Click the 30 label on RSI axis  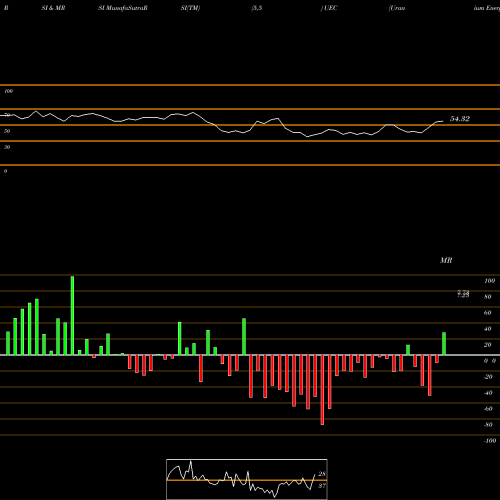point(7,147)
